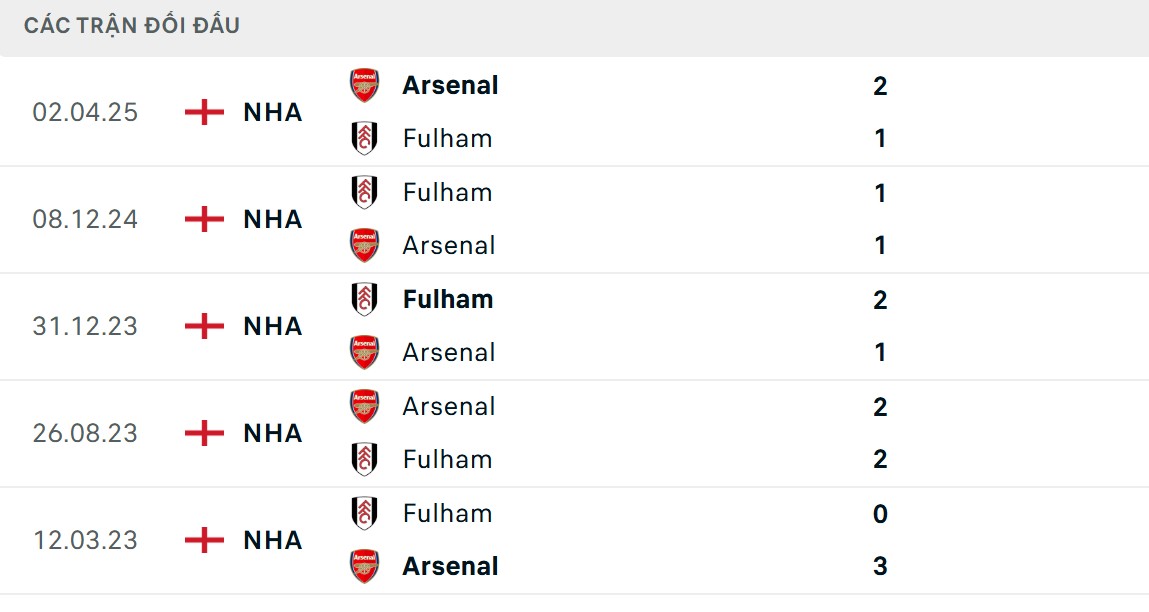
Task: Click Arsenal crest in 26.08.23 match
Action: click(x=364, y=406)
